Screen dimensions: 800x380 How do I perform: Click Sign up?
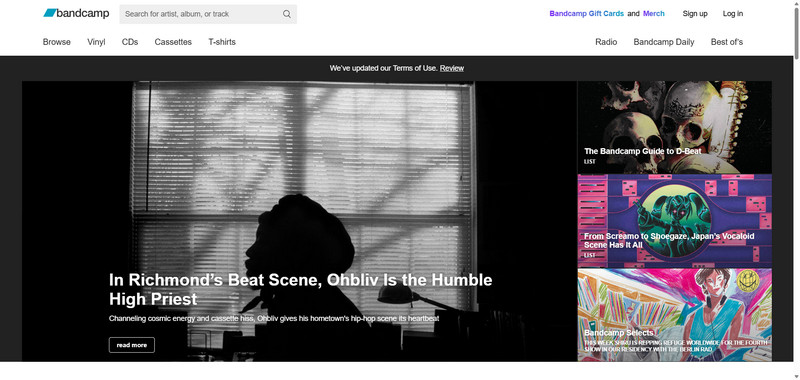695,14
